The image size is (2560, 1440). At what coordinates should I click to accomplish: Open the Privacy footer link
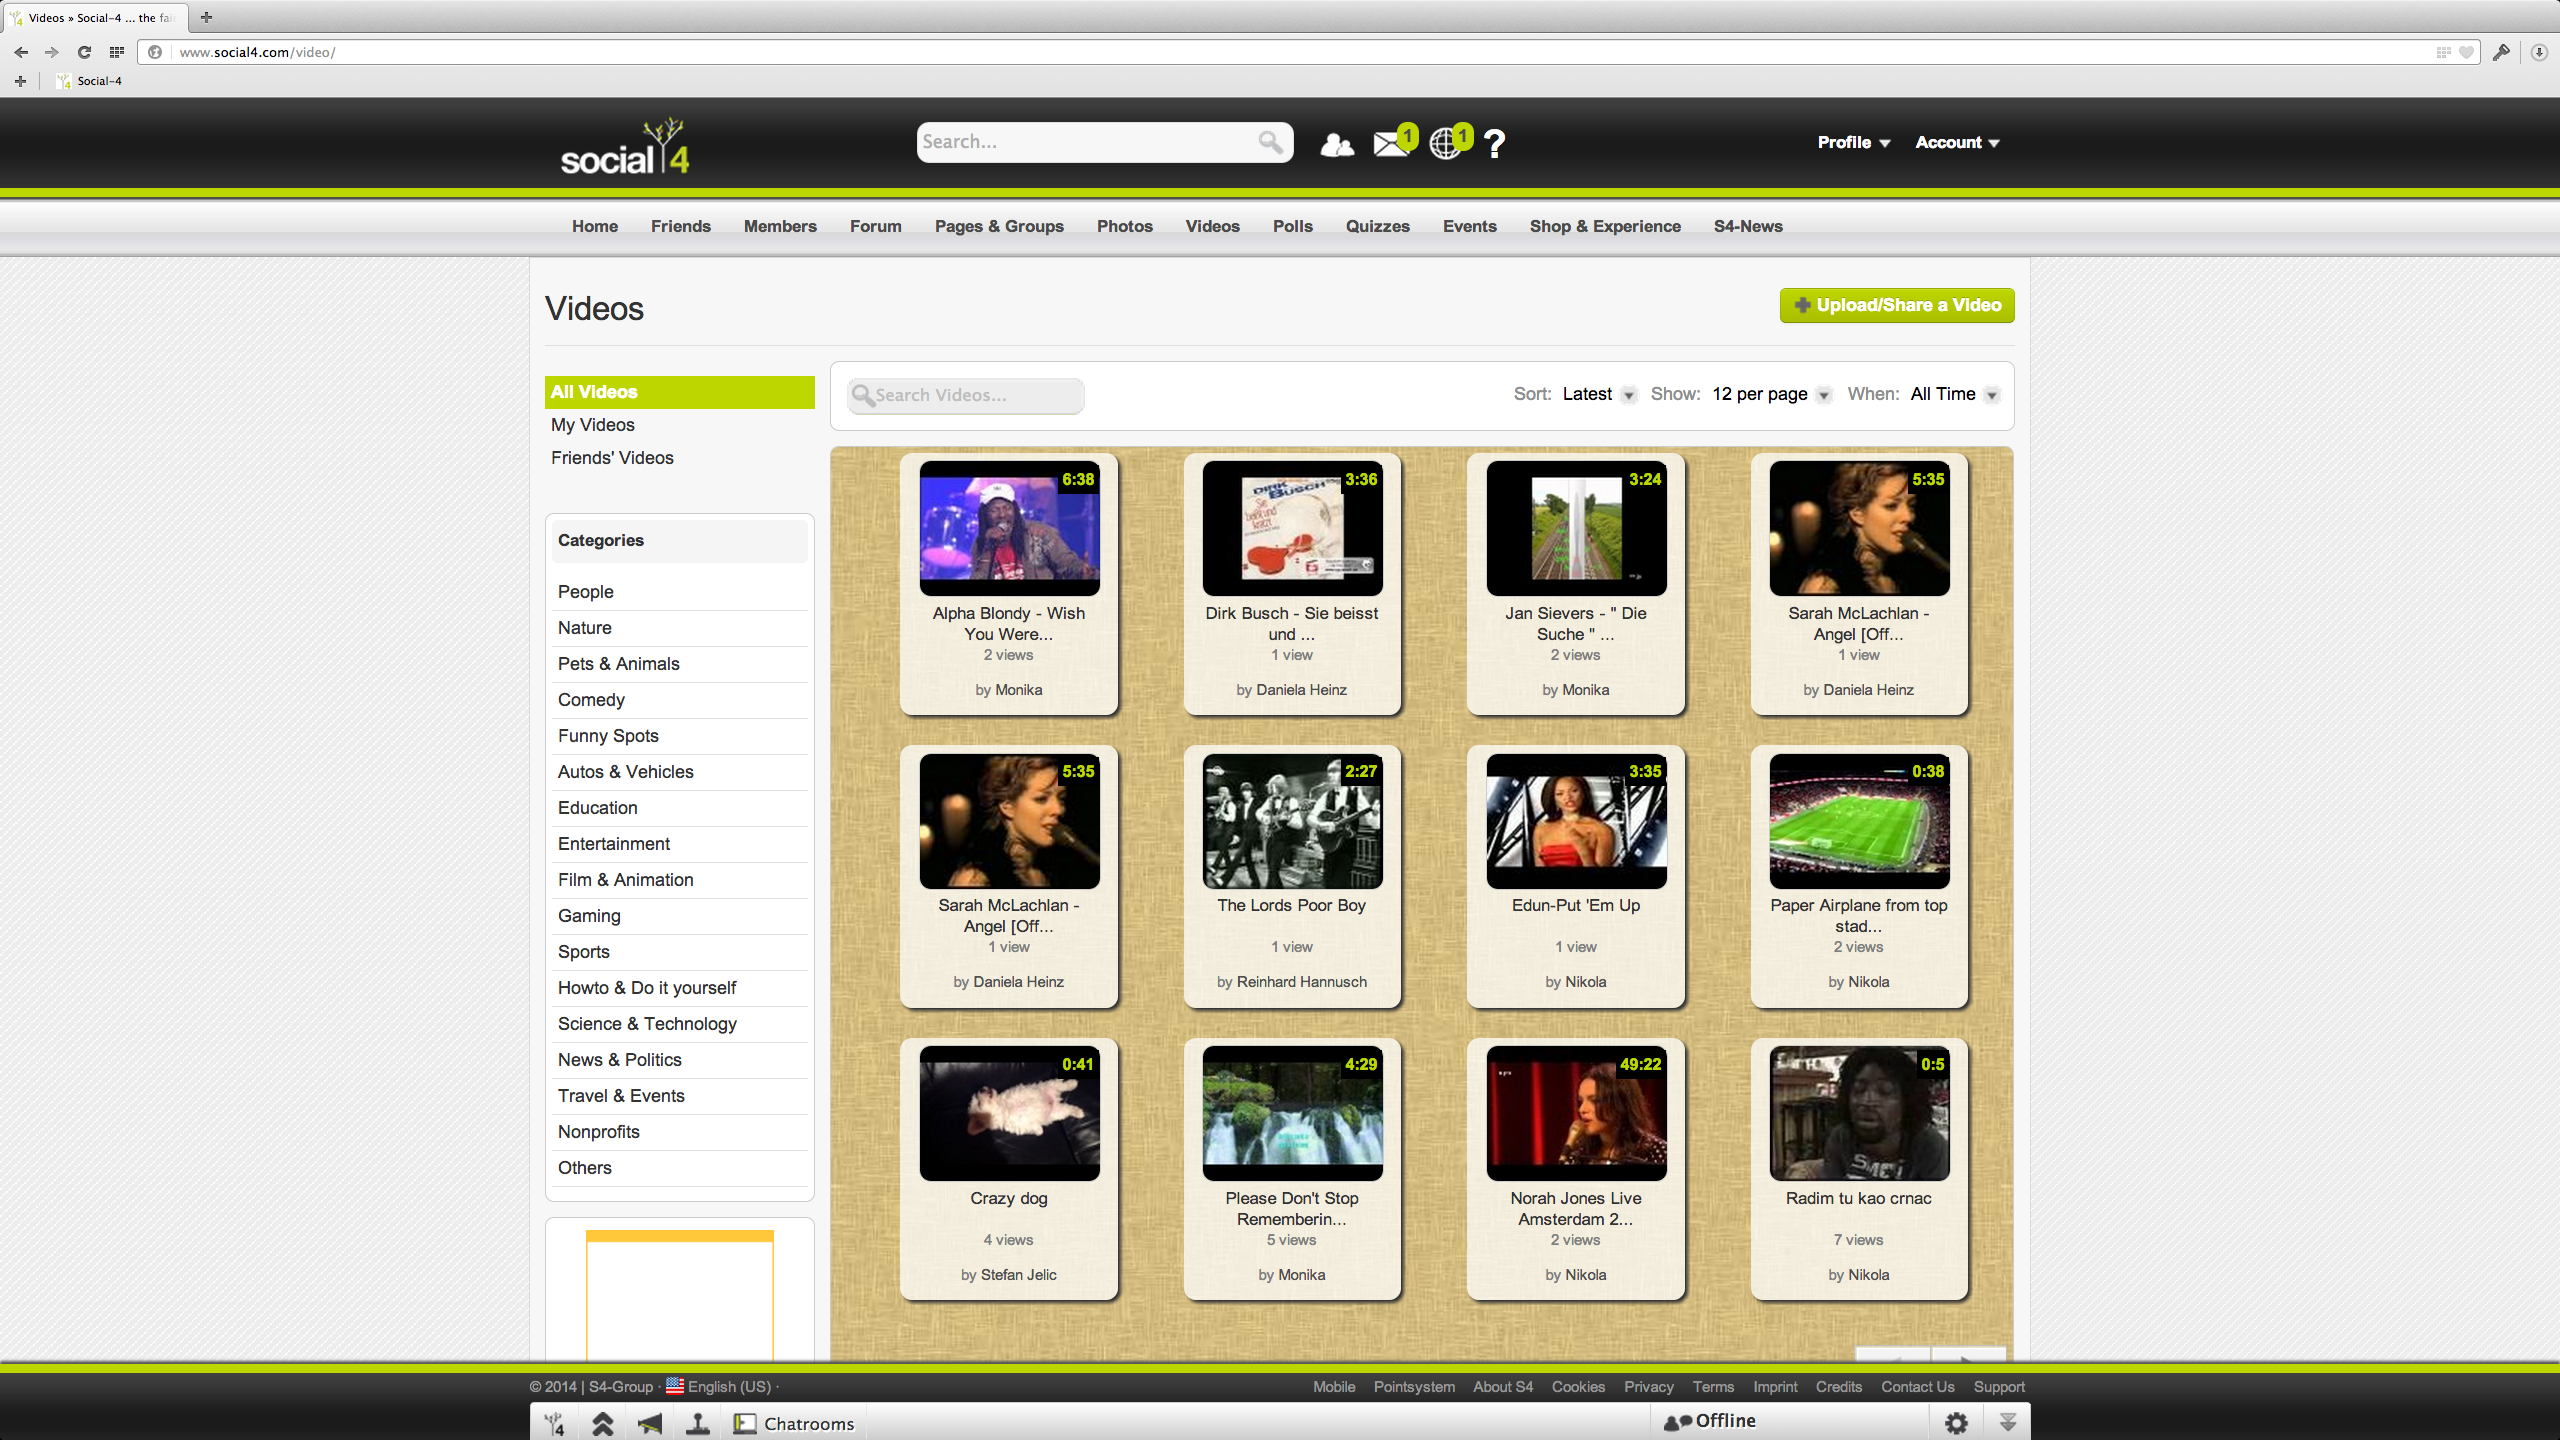(x=1648, y=1386)
